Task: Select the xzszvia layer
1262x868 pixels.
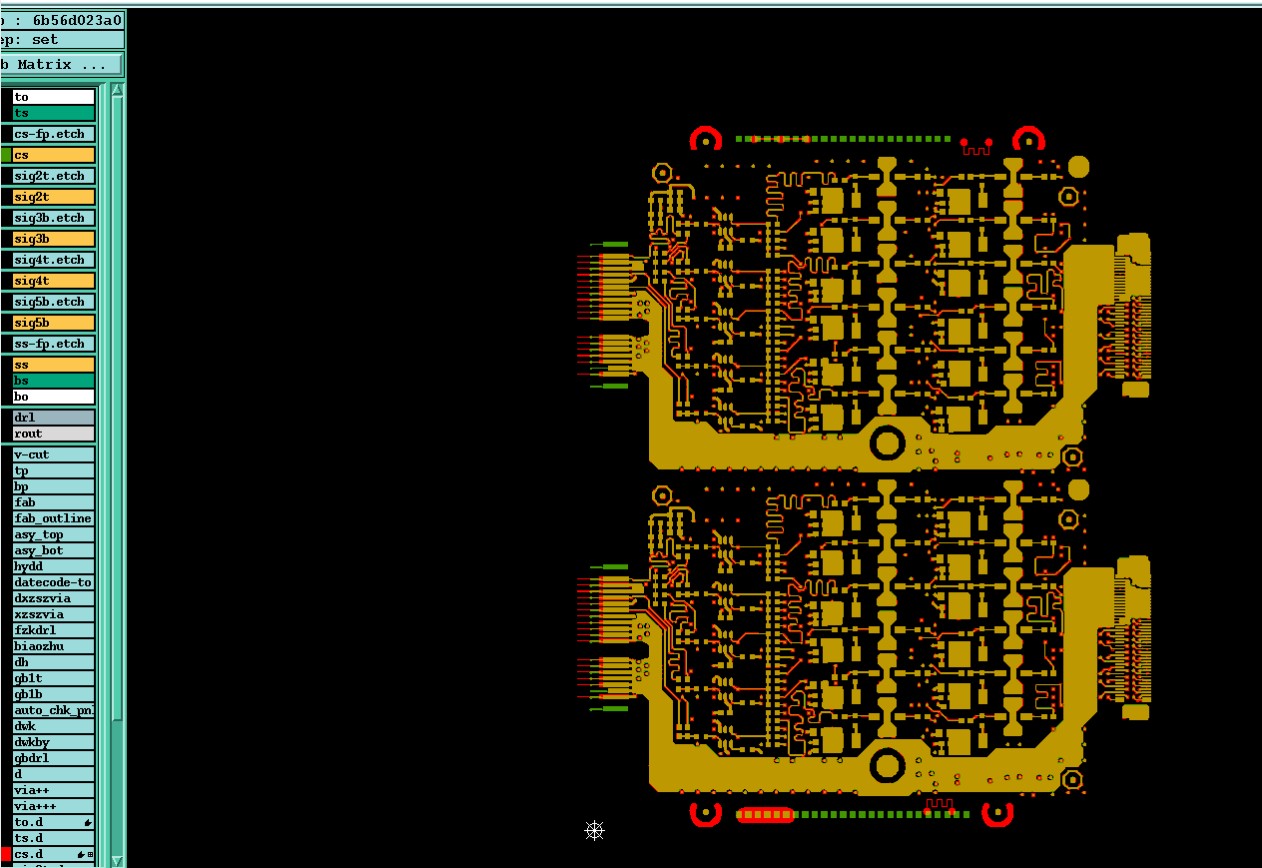Action: [54, 615]
